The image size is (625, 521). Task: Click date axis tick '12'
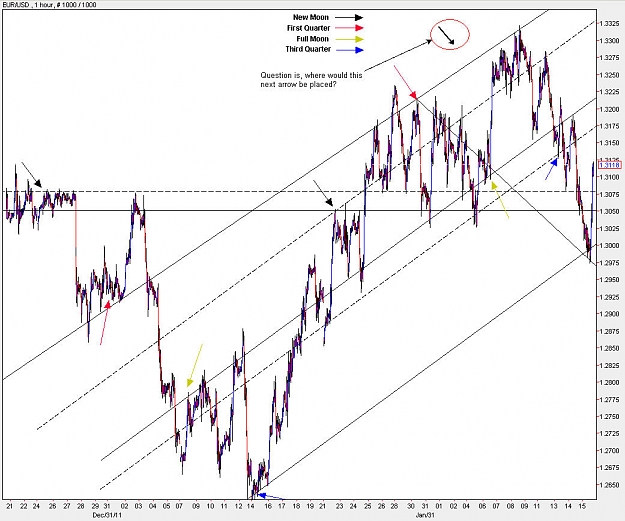click(x=238, y=506)
